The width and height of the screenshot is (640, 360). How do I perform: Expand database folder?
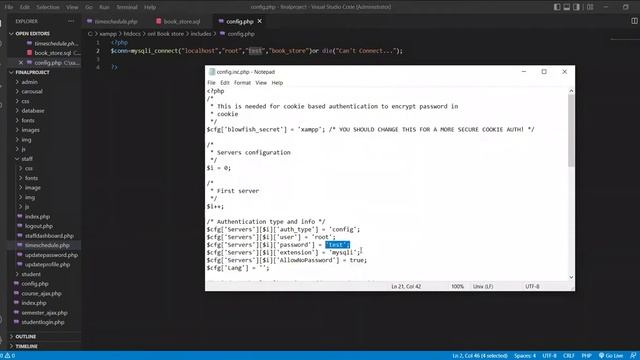coord(33,111)
